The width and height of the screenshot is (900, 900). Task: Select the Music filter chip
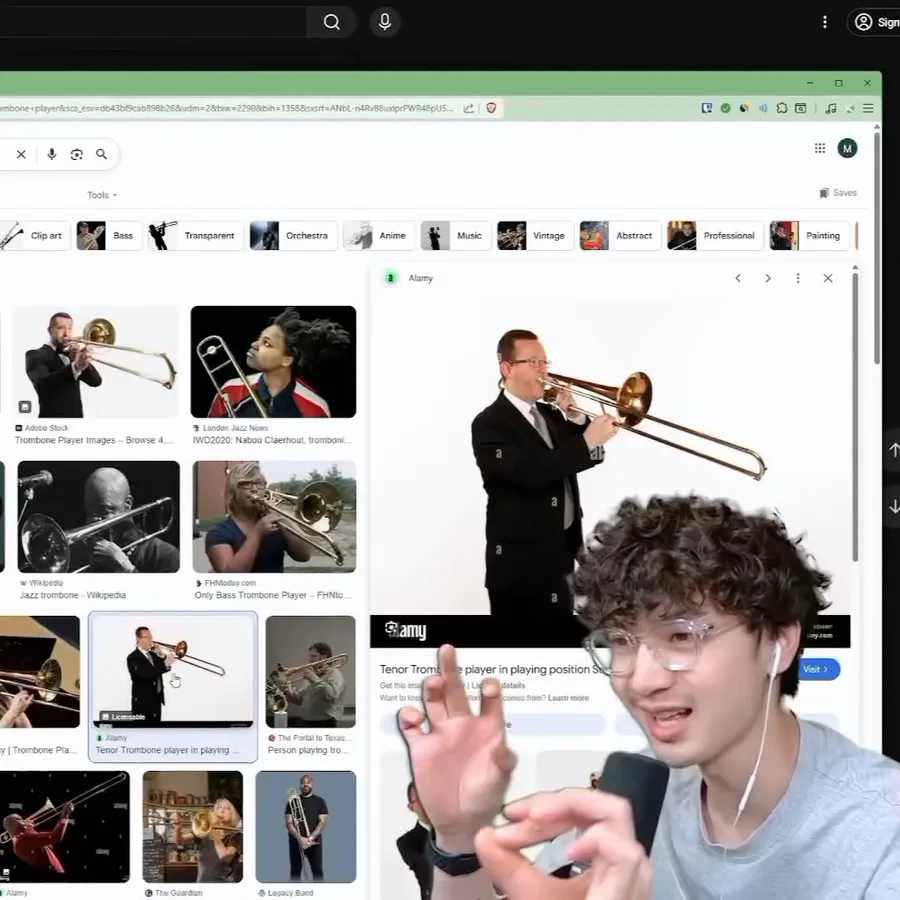point(456,235)
